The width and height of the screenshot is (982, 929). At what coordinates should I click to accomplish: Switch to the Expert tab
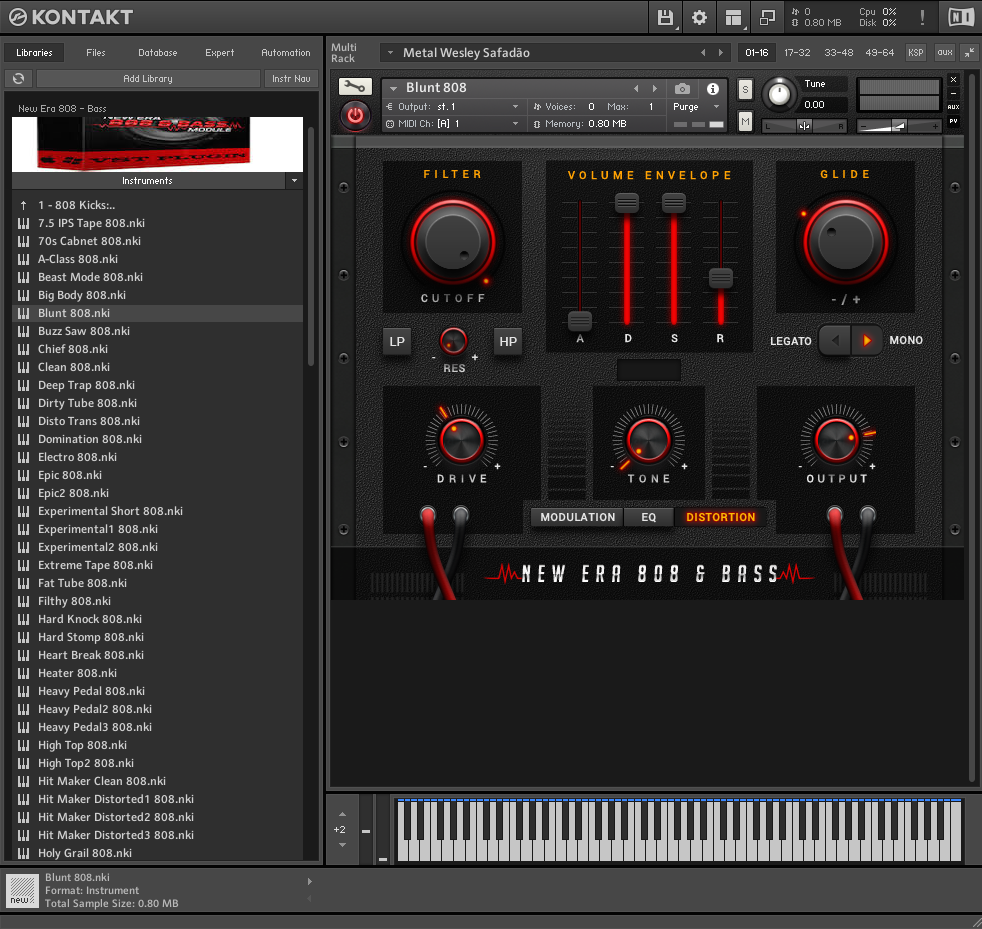[220, 53]
